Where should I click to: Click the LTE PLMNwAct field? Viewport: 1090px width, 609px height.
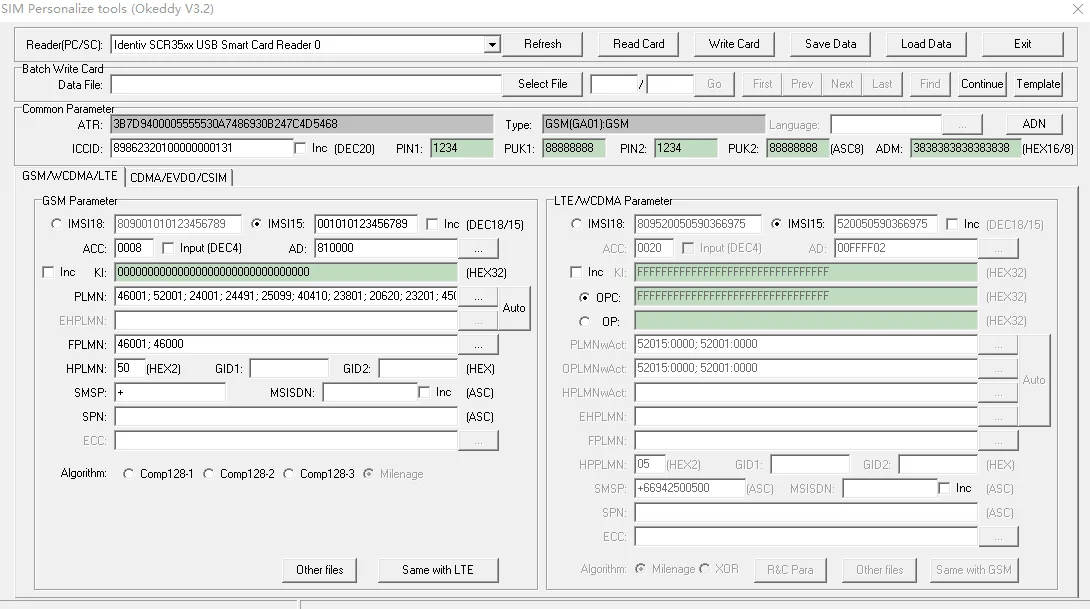pyautogui.click(x=806, y=345)
